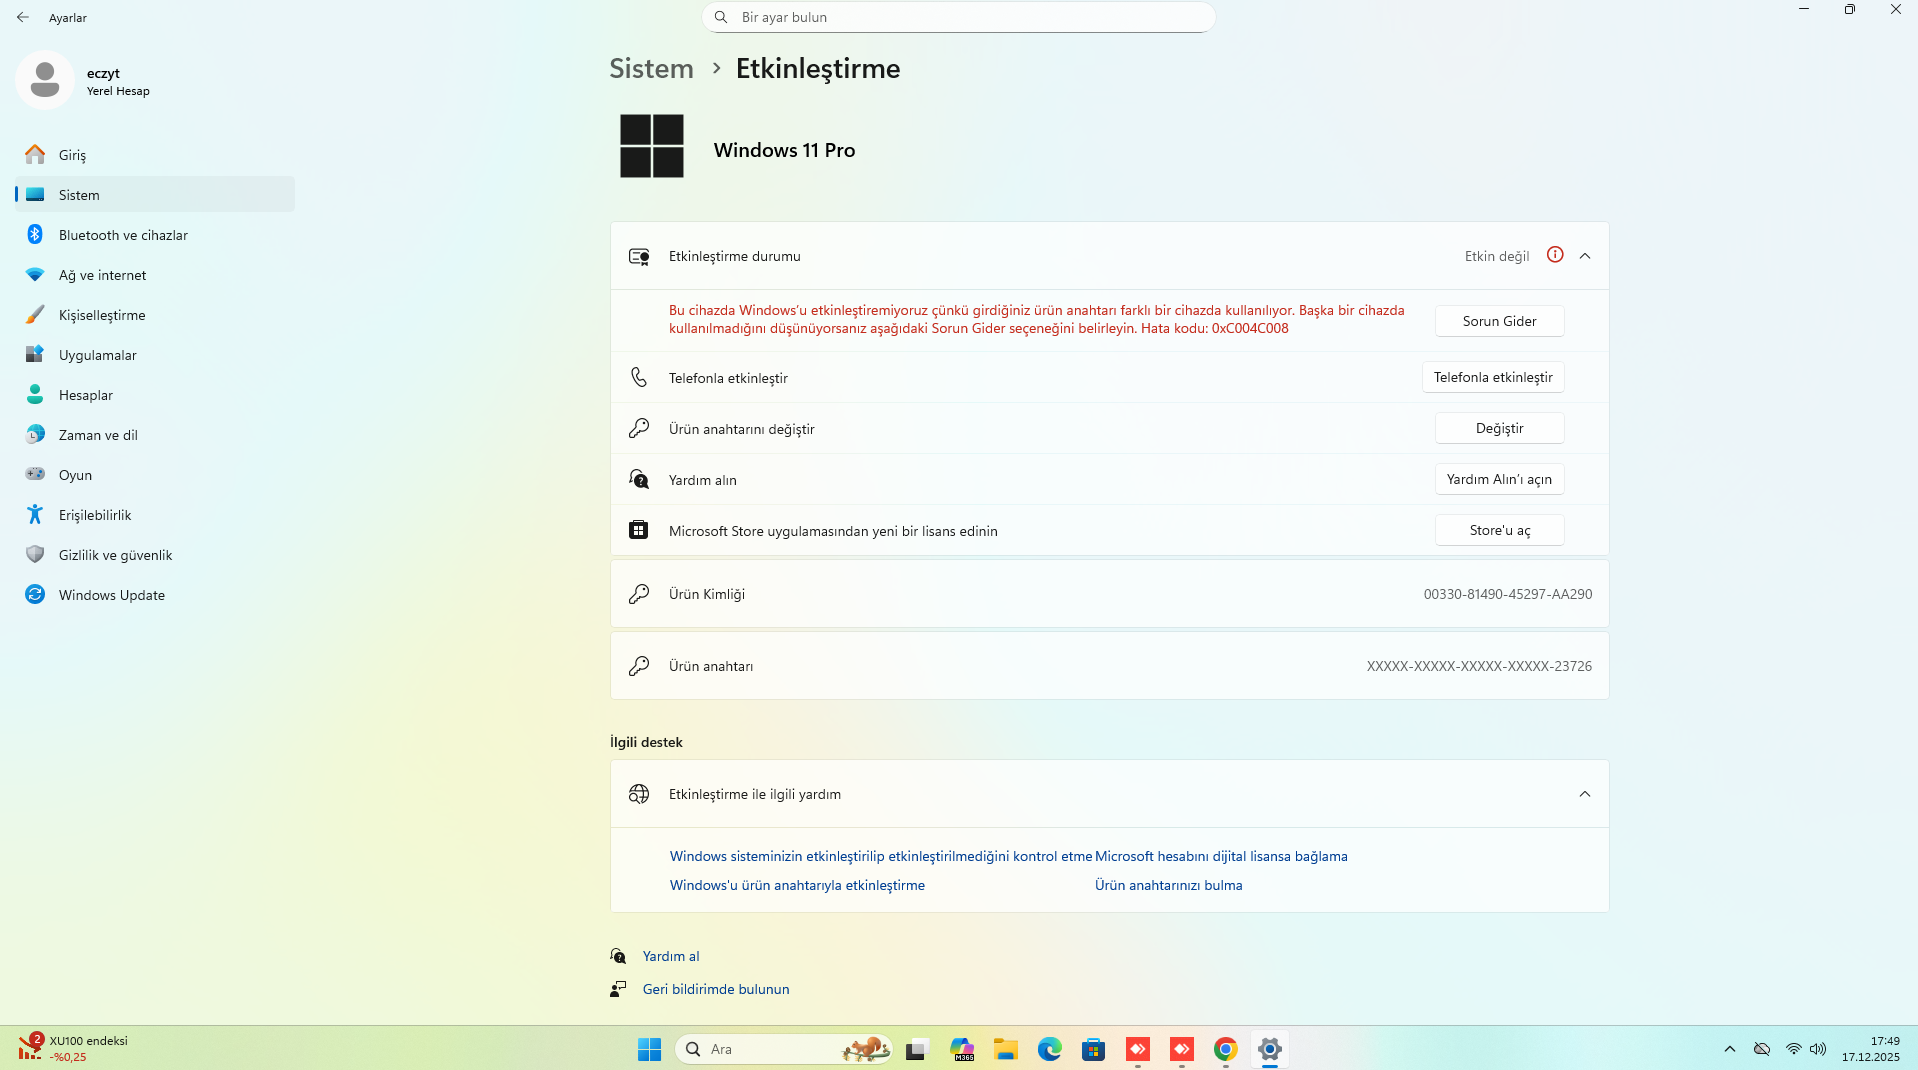Click the Store icon beside Microsoft Store row
Viewport: 1918px width, 1070px height.
[639, 530]
